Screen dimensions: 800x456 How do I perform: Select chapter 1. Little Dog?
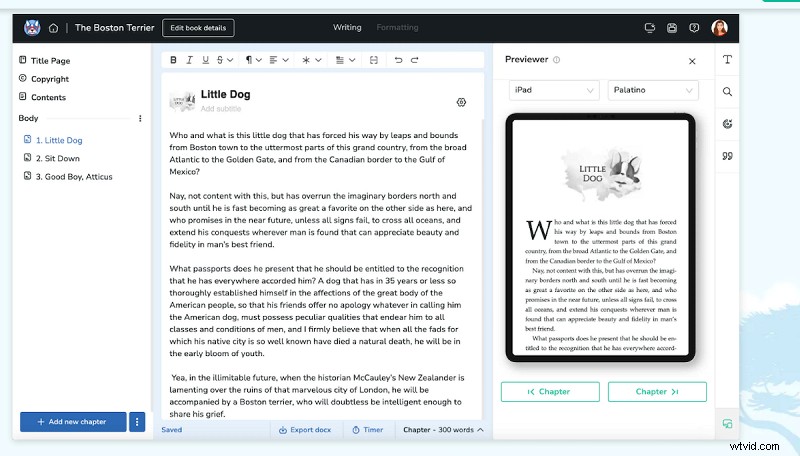tap(53, 140)
